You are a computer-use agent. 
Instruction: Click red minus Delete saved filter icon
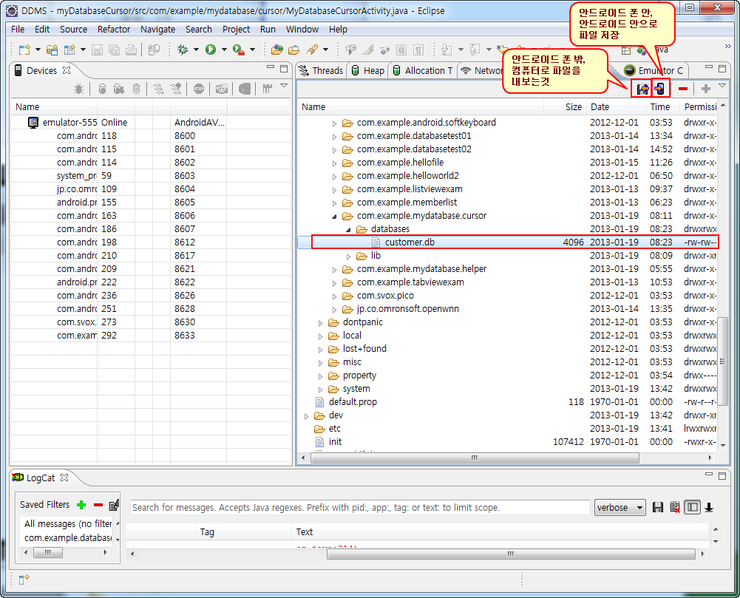tap(98, 505)
